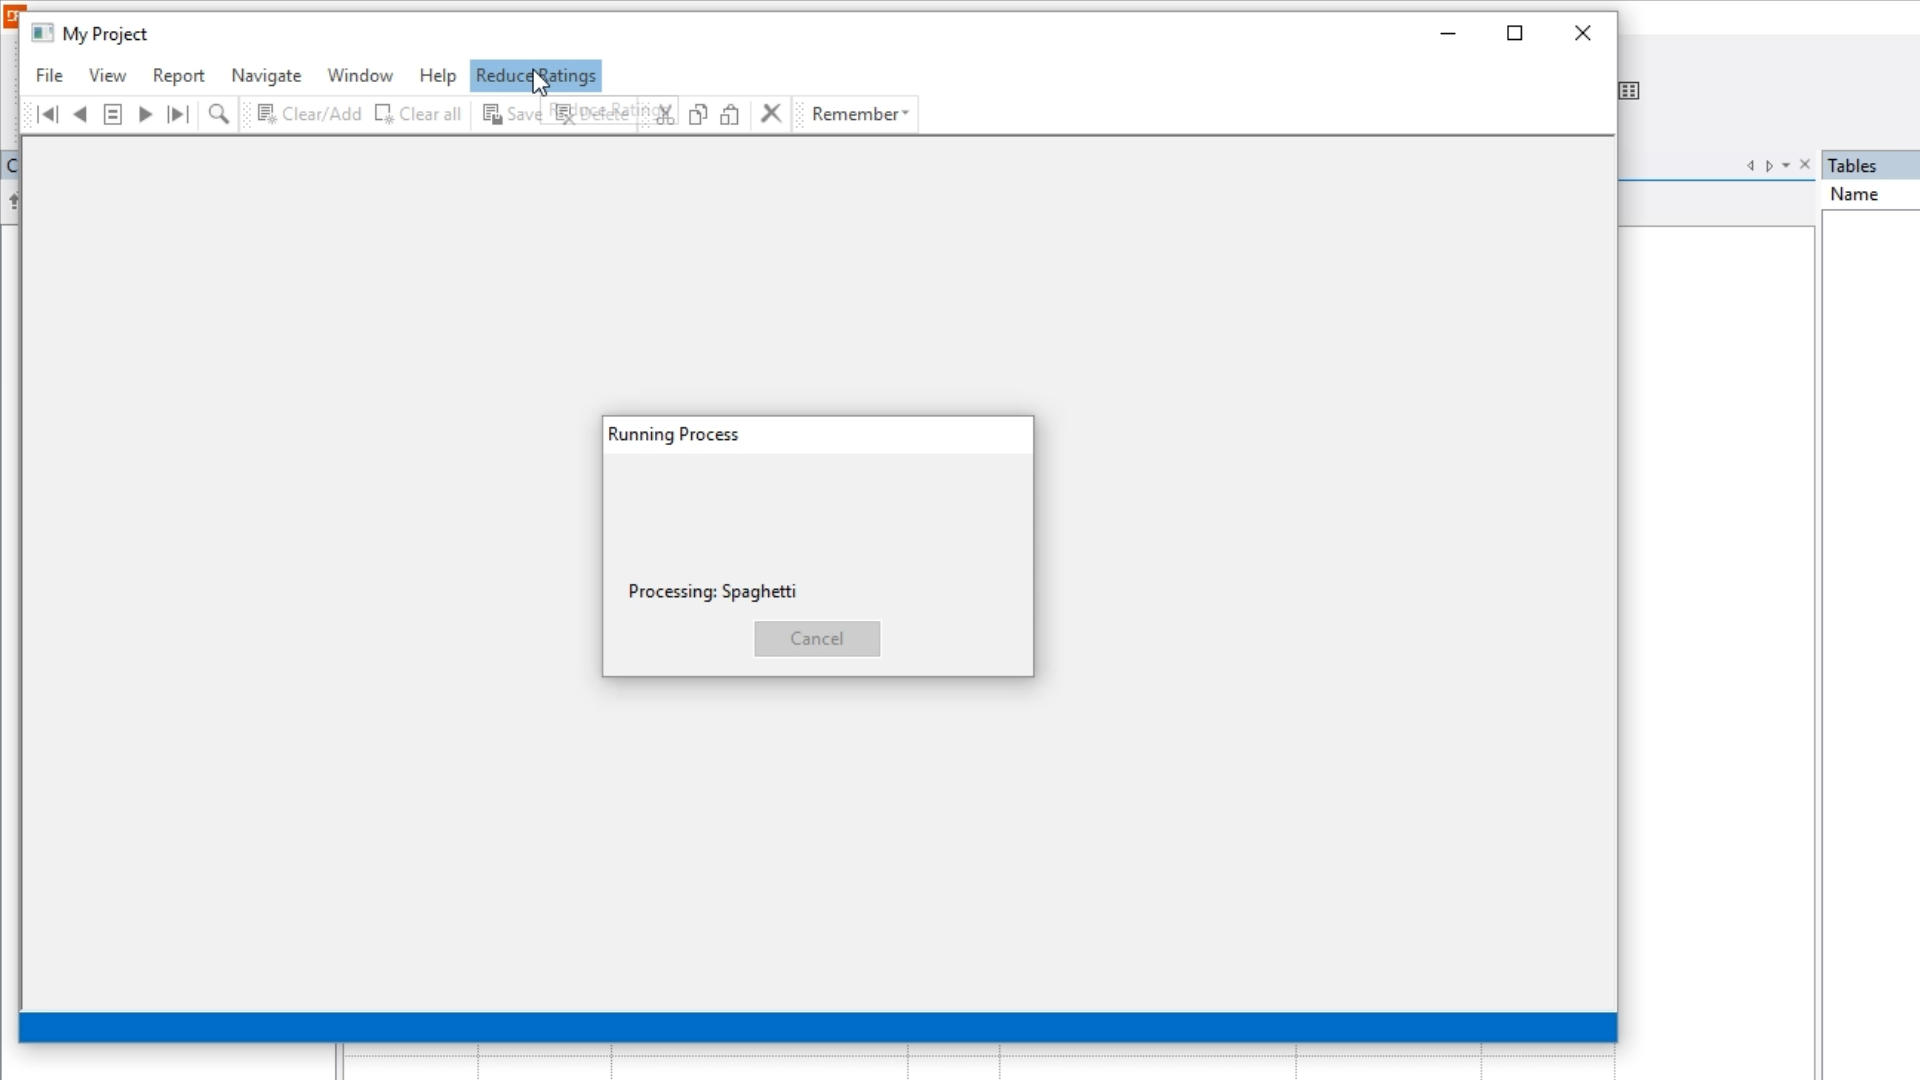Click the previous record arrow

[x=80, y=114]
